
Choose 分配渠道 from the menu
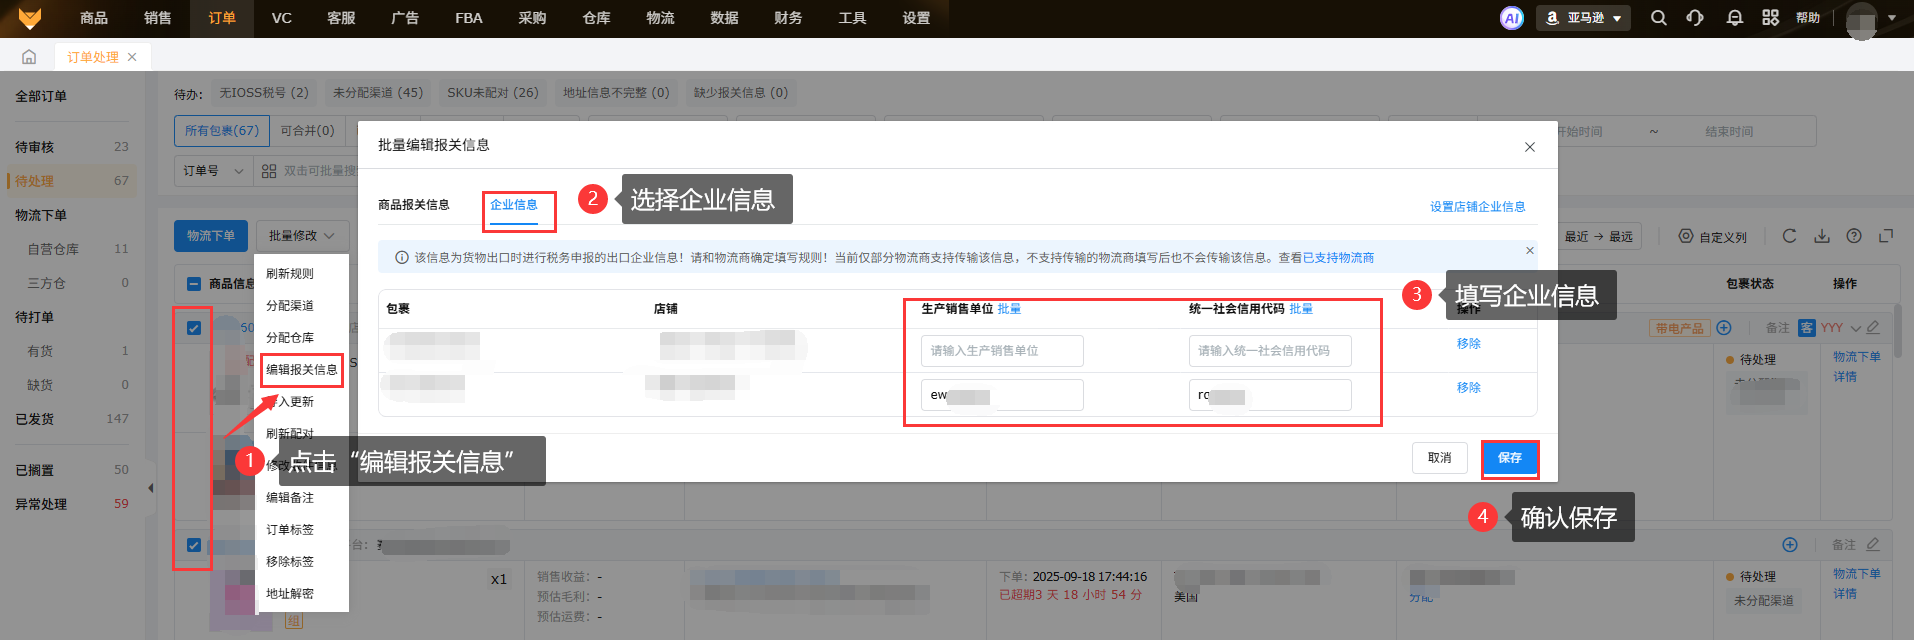pos(290,306)
